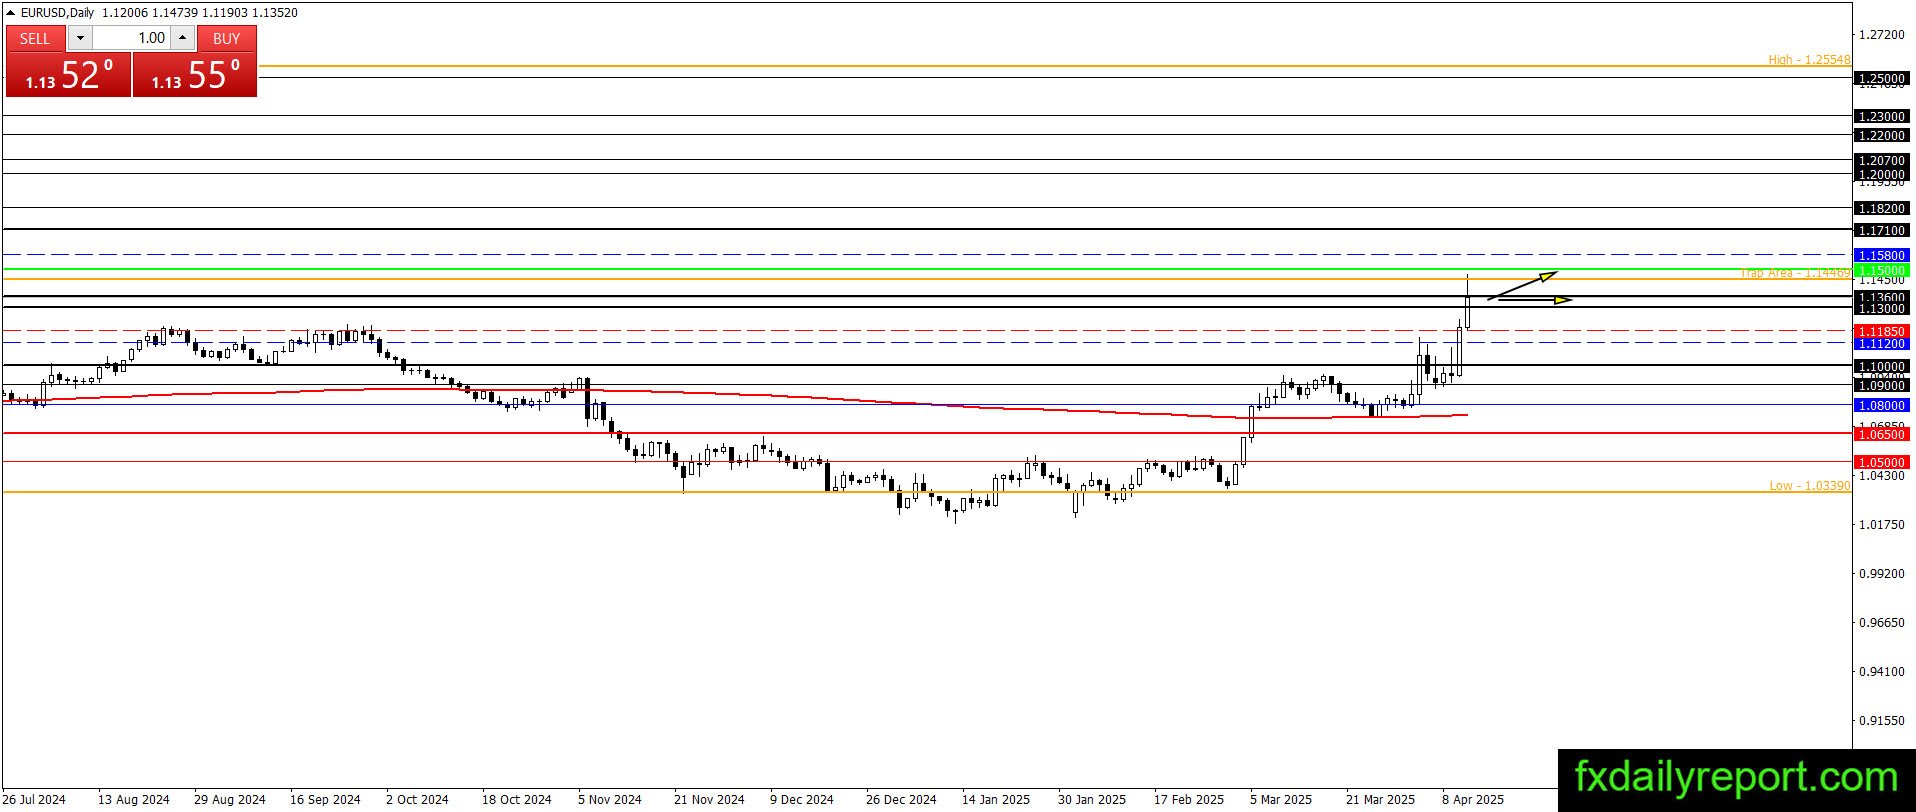Select the High - 1.25548 label
This screenshot has width=1916, height=812.
click(x=1809, y=60)
